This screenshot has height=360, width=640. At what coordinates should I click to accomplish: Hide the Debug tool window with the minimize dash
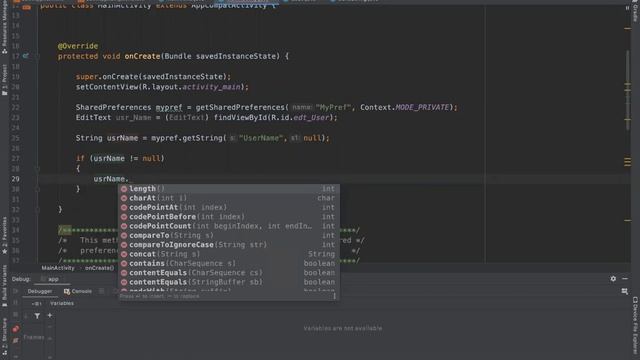click(625, 279)
